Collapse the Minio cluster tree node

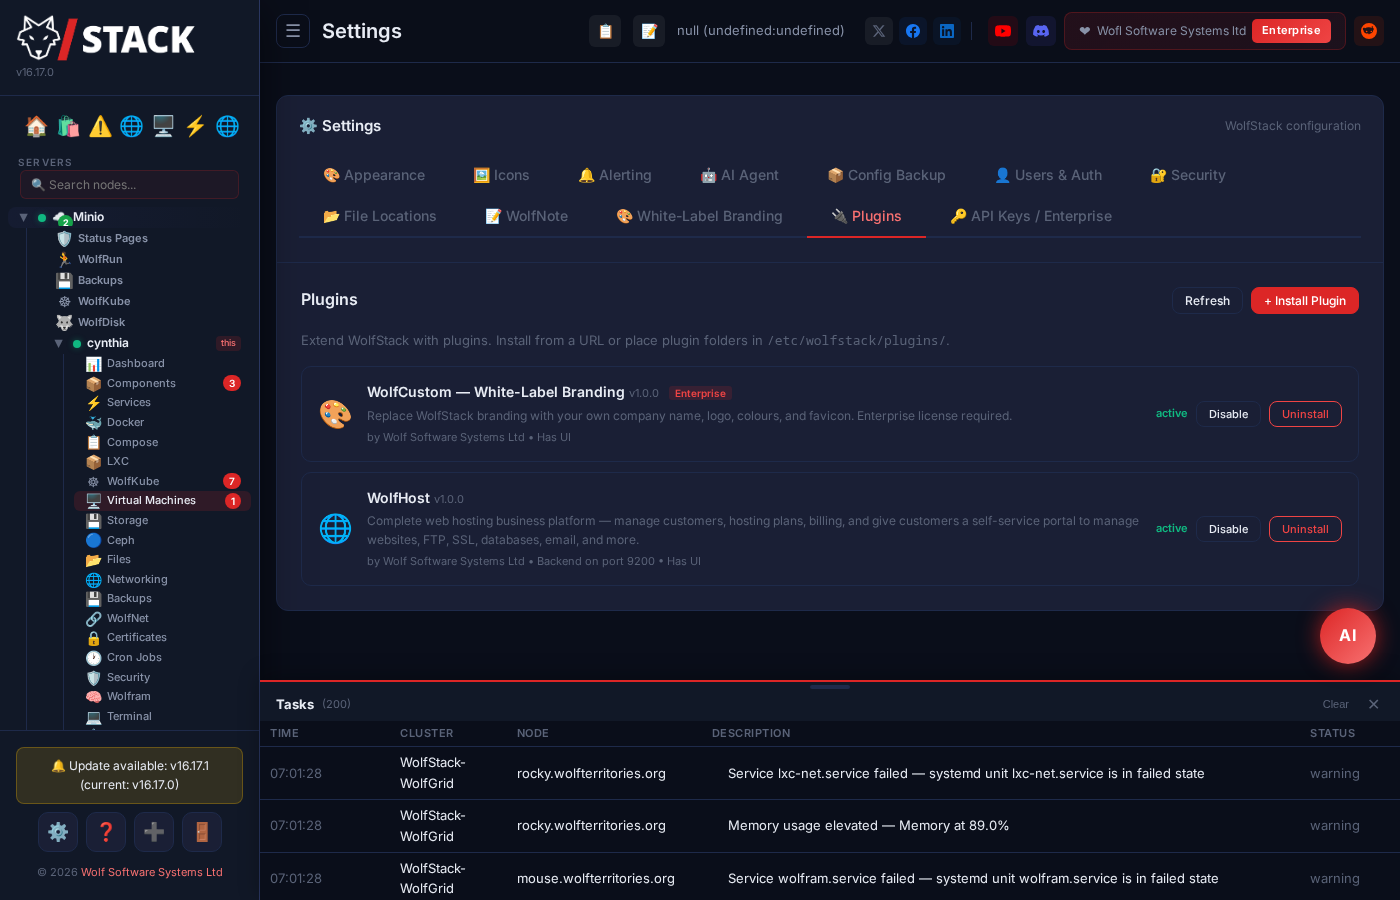(23, 217)
